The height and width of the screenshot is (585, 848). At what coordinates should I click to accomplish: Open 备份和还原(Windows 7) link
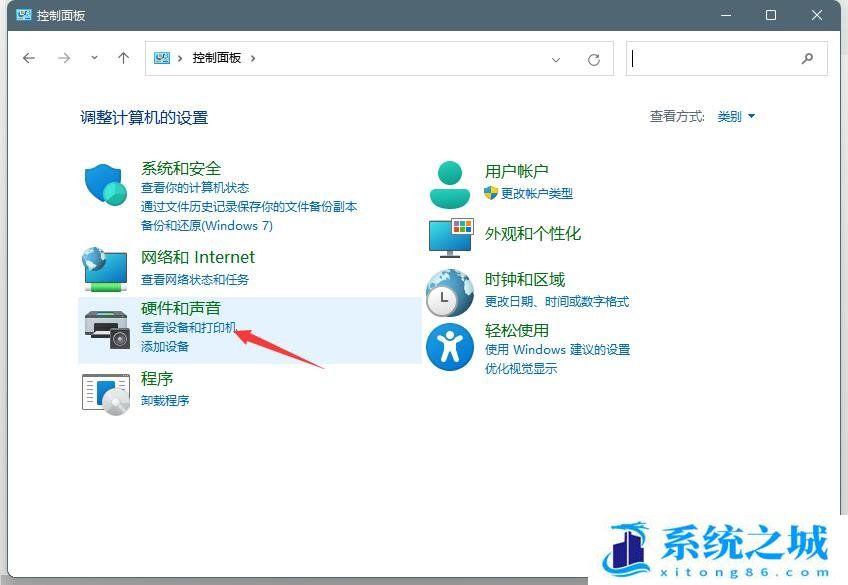pyautogui.click(x=207, y=225)
